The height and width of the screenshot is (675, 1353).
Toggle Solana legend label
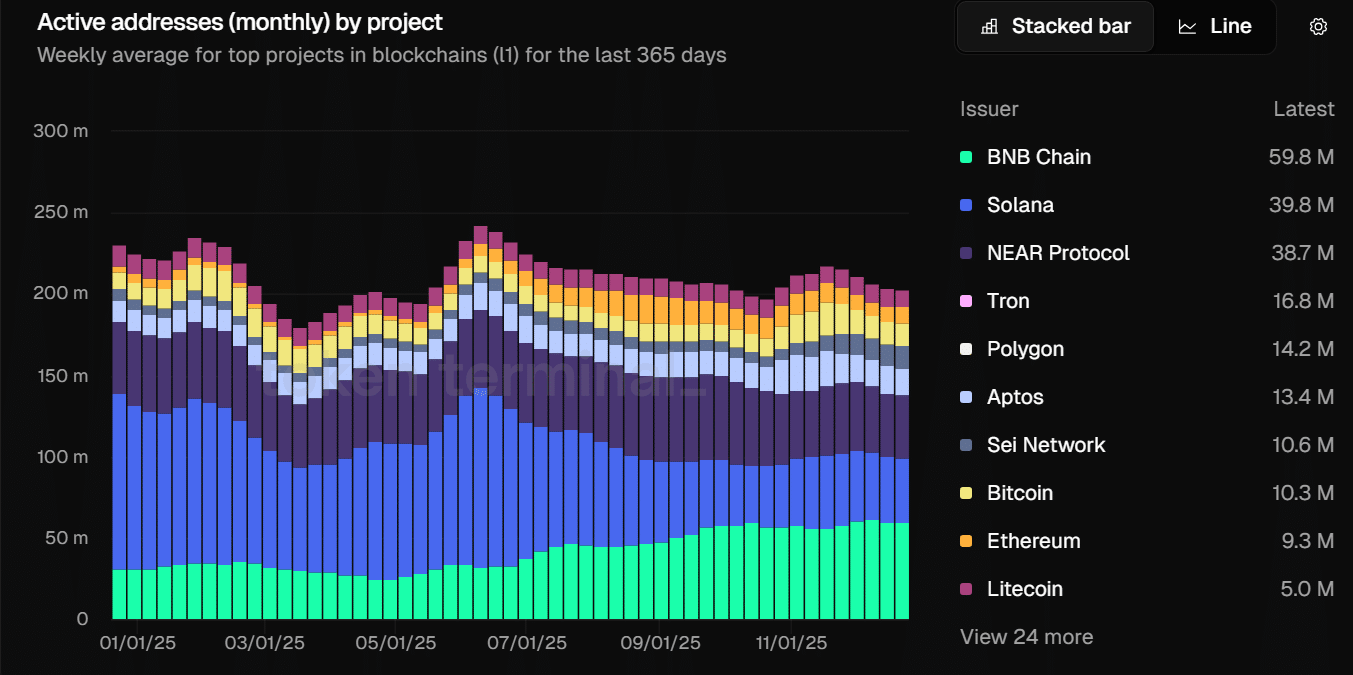click(x=1020, y=205)
